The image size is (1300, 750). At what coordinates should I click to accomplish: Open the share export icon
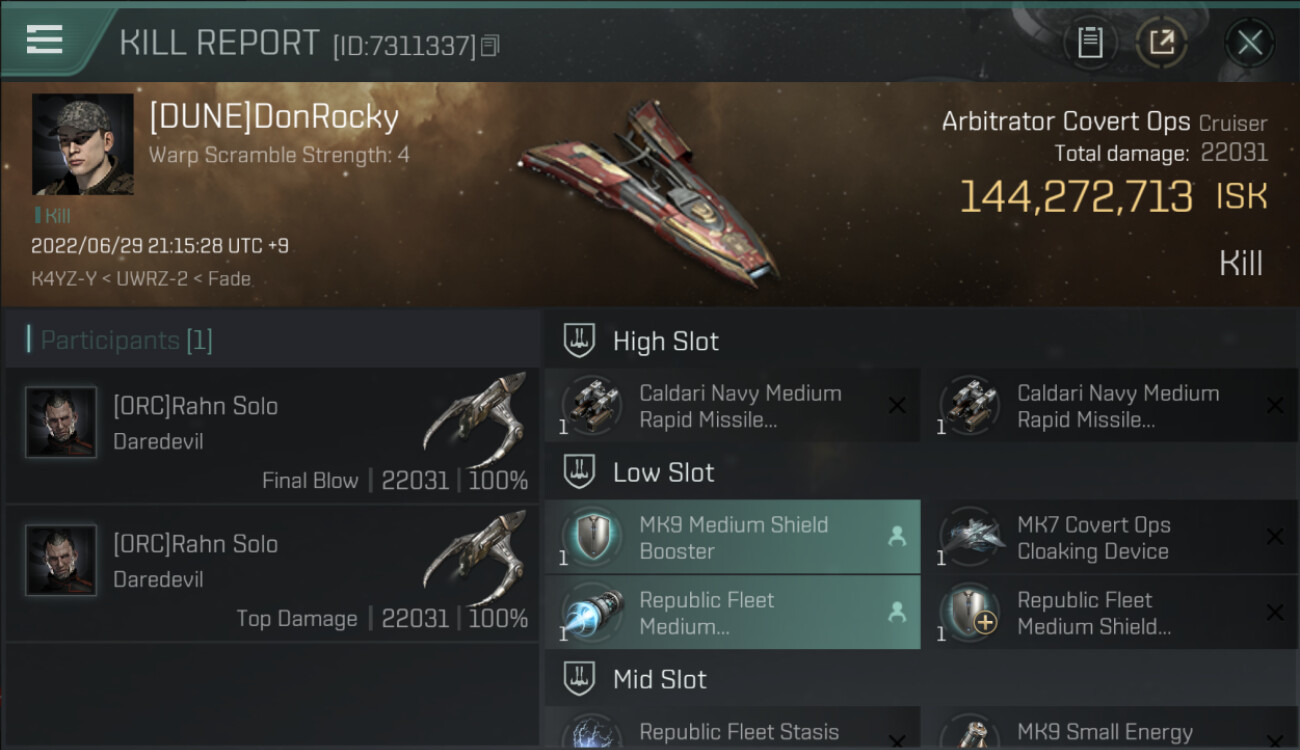point(1161,43)
